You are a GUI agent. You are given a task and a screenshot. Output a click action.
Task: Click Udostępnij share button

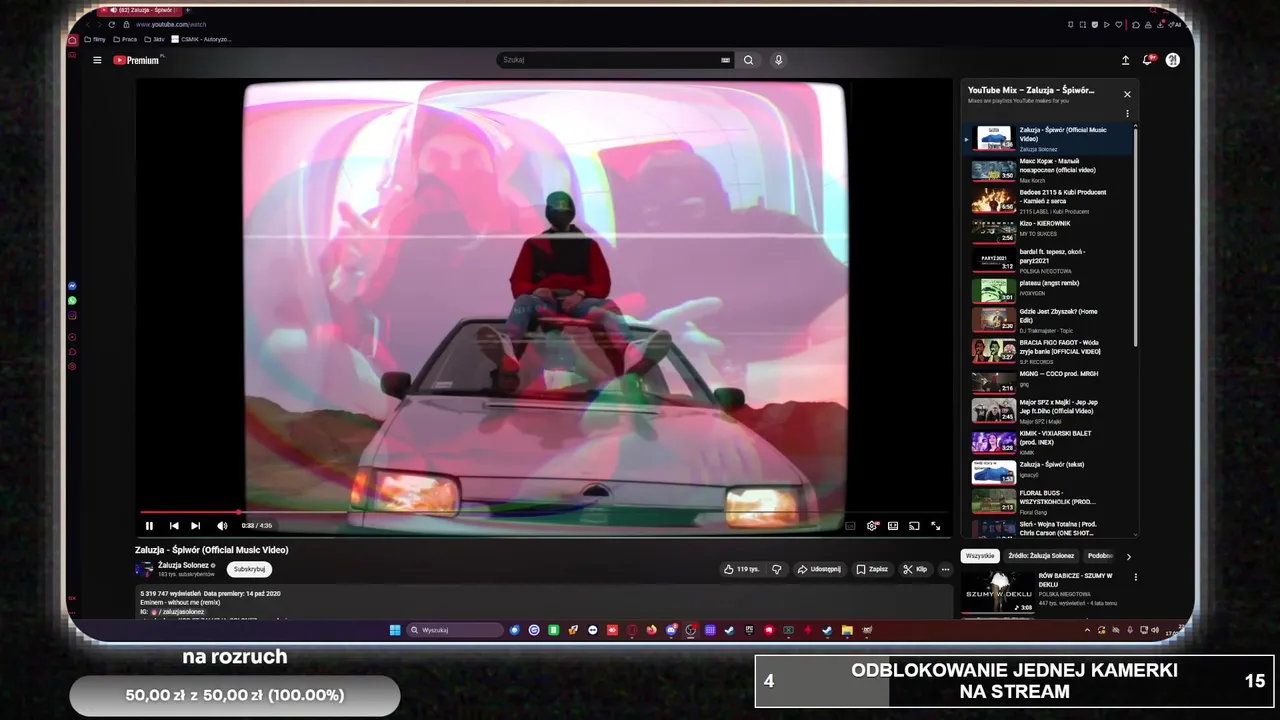[x=819, y=569]
